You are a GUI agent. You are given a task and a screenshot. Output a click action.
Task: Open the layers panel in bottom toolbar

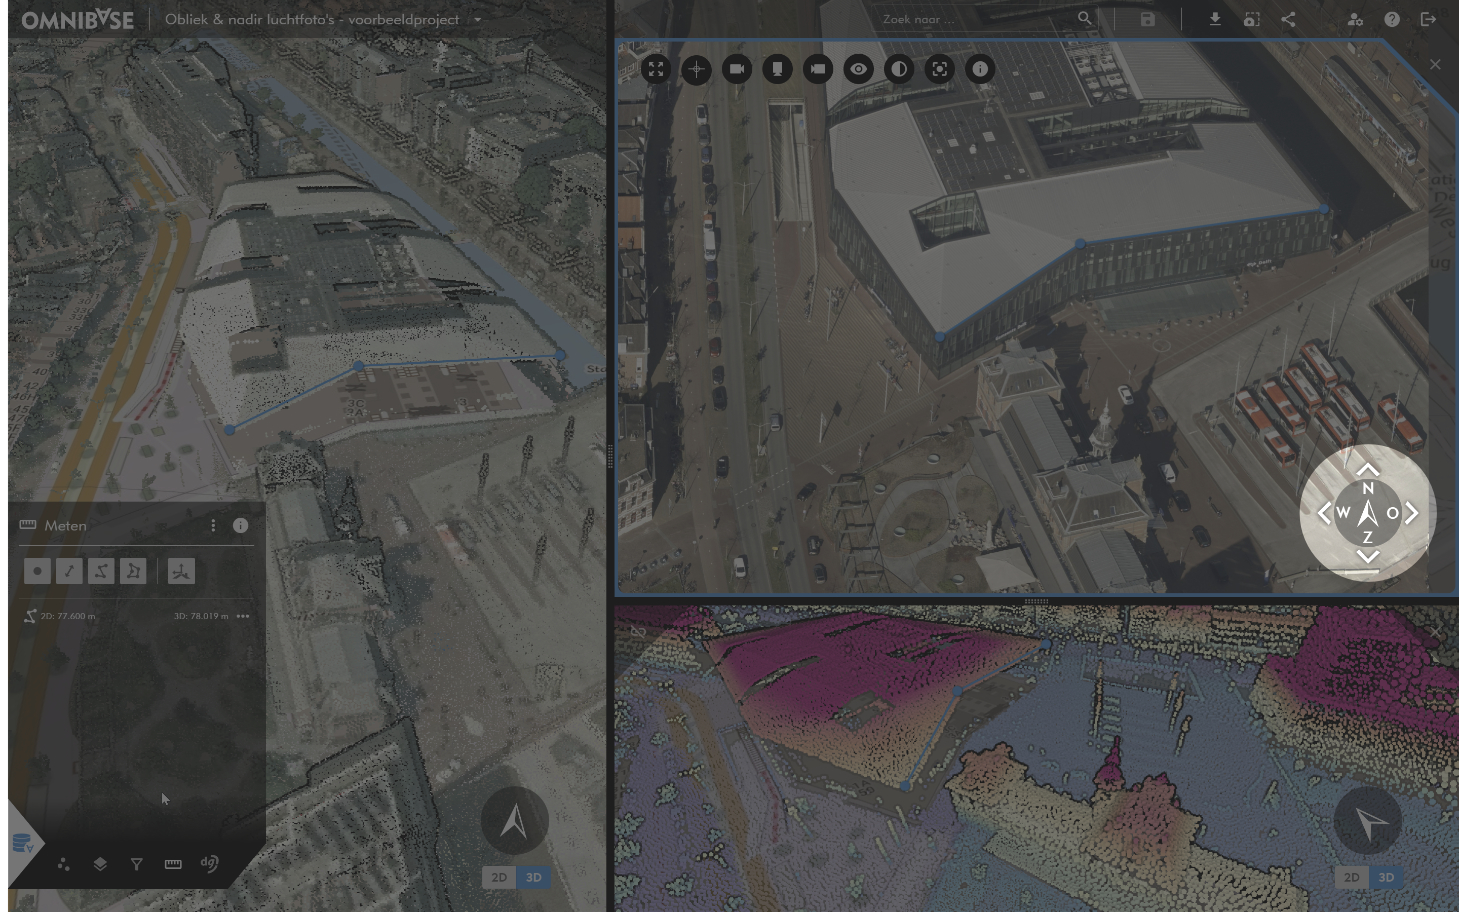tap(100, 864)
